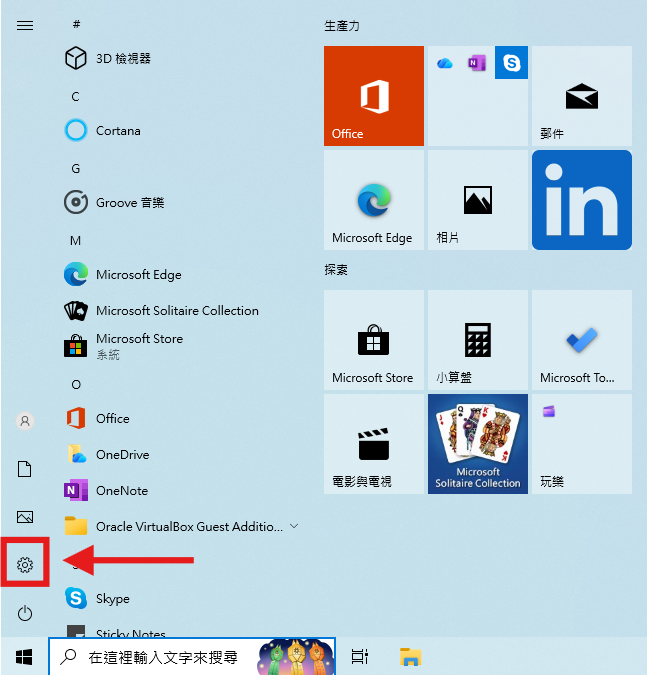Launch Office from the app list

click(x=97, y=418)
